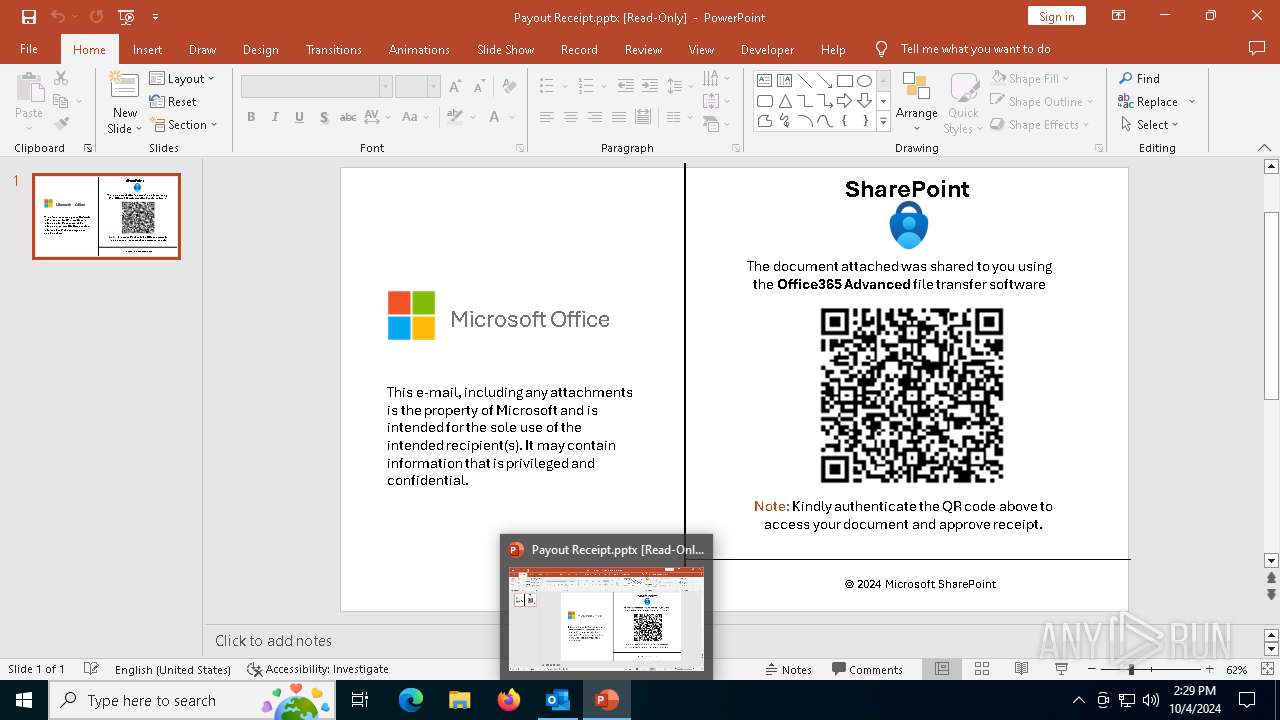Click the Increase Font Size icon
1280x720 pixels.
point(456,87)
